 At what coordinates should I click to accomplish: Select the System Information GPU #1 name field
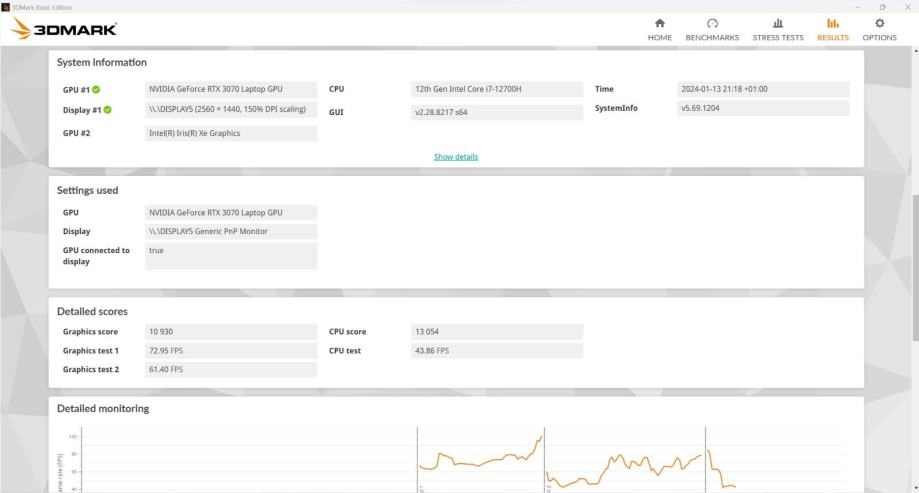pos(231,89)
